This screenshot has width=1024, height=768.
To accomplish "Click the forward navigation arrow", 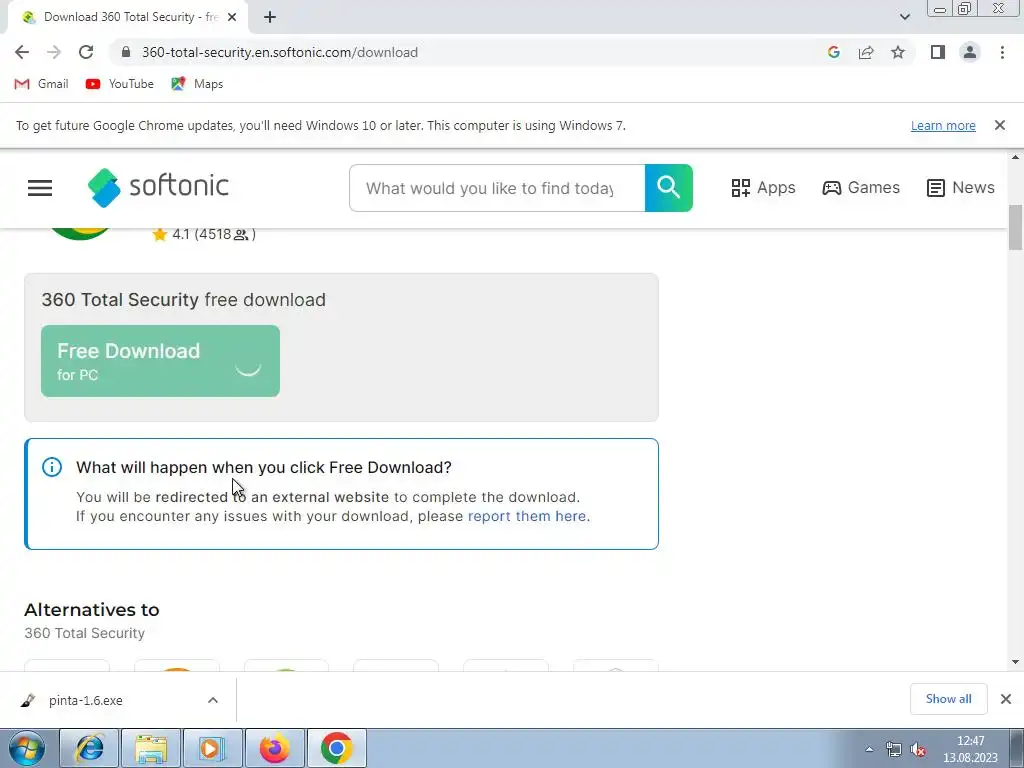I will (x=54, y=52).
